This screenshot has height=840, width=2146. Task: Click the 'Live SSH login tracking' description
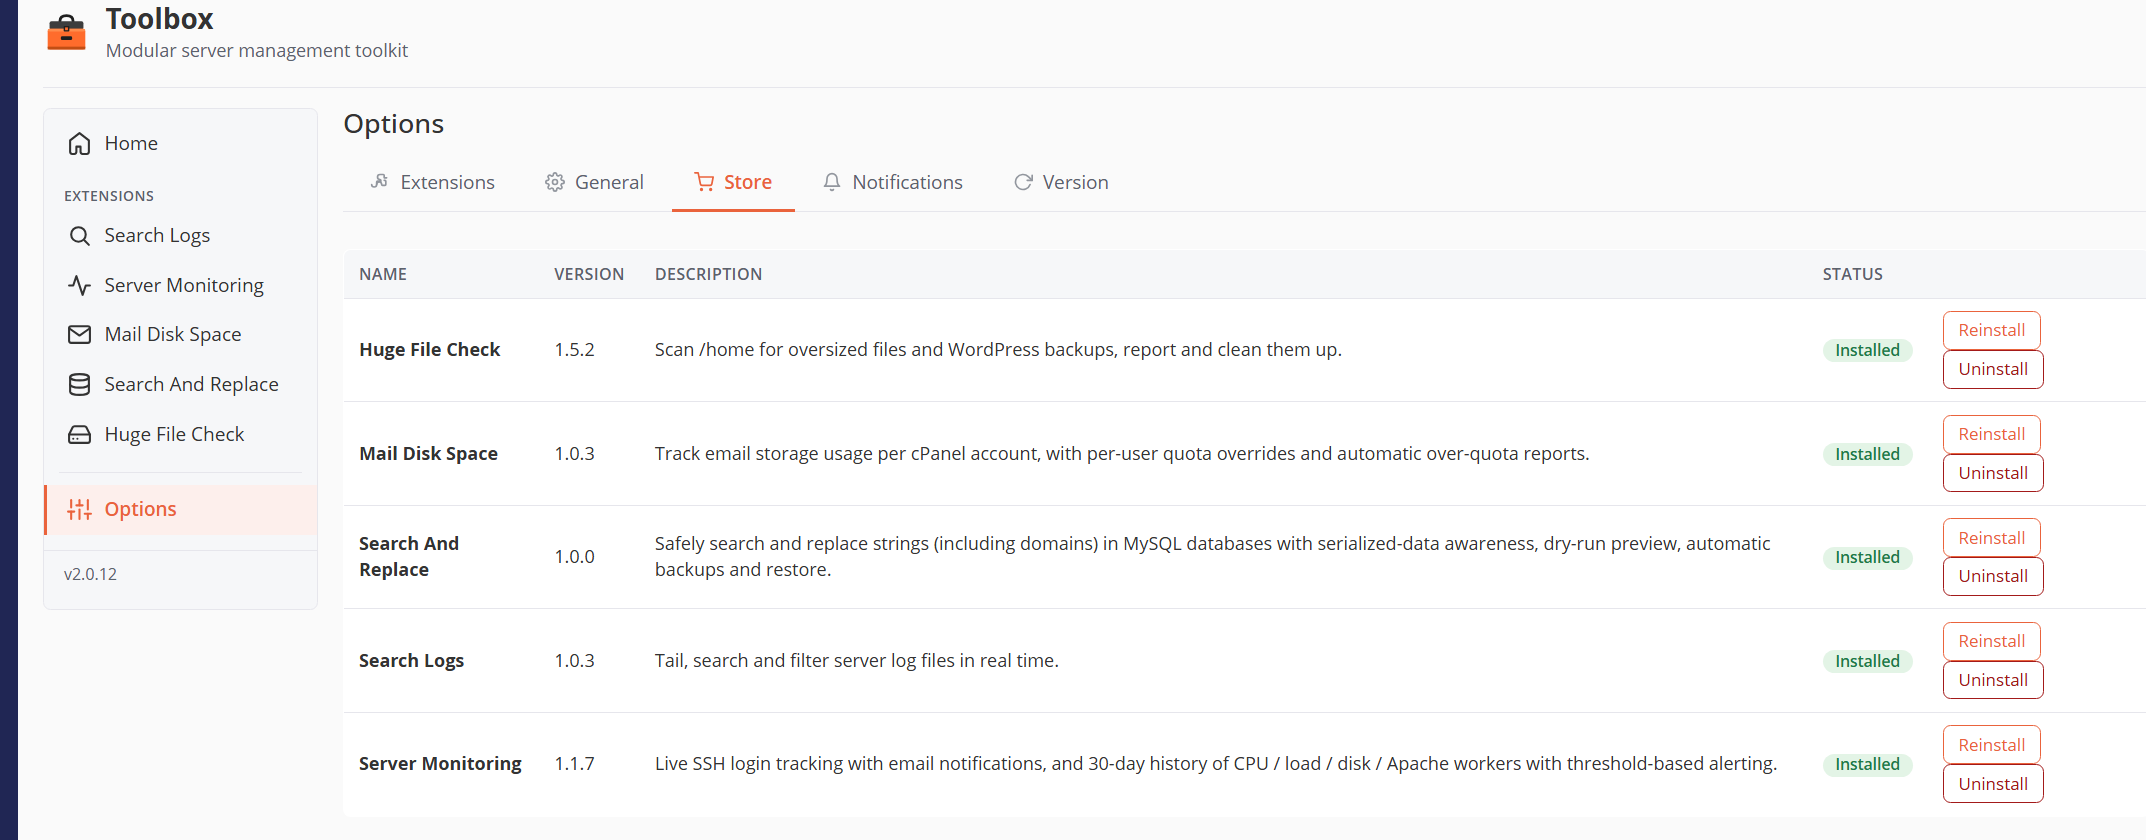point(1216,764)
